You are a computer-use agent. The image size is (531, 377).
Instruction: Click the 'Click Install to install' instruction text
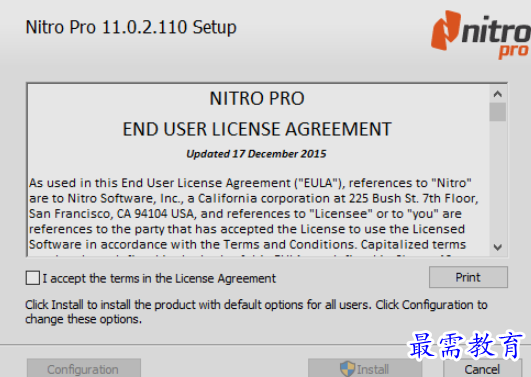pyautogui.click(x=256, y=312)
